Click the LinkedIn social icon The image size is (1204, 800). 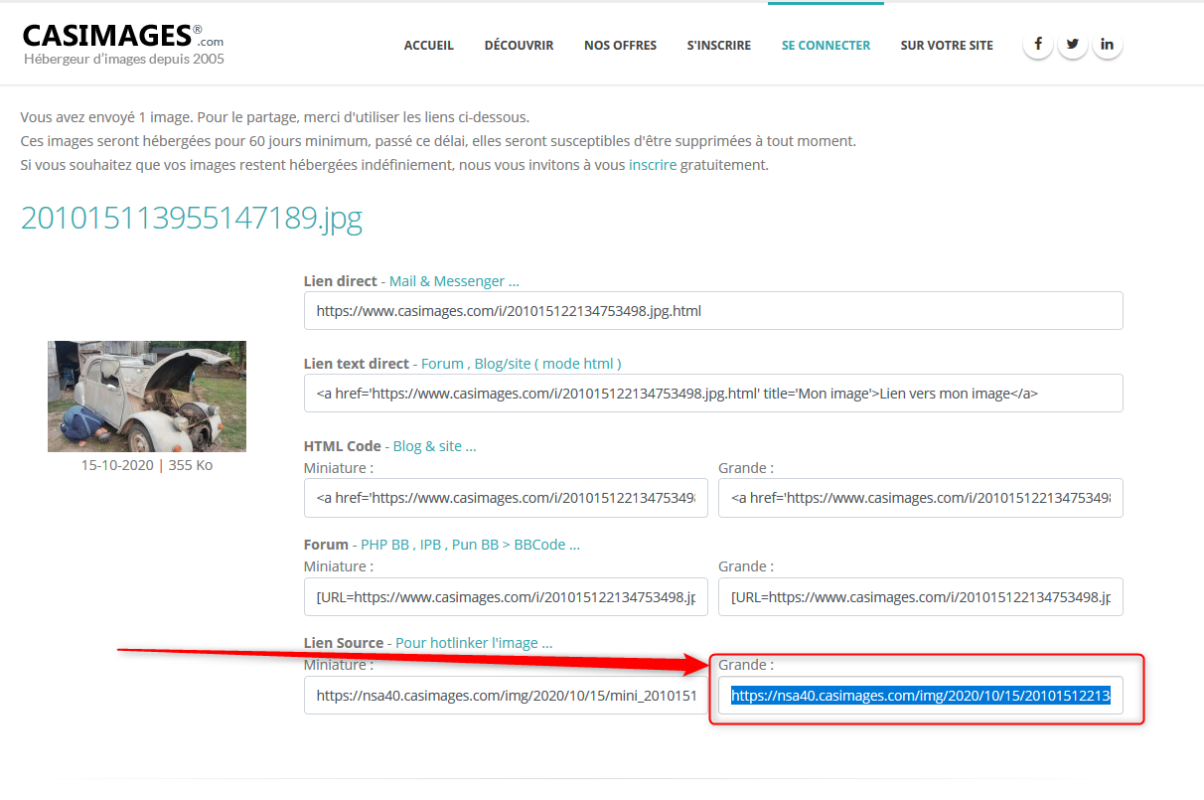(x=1107, y=45)
